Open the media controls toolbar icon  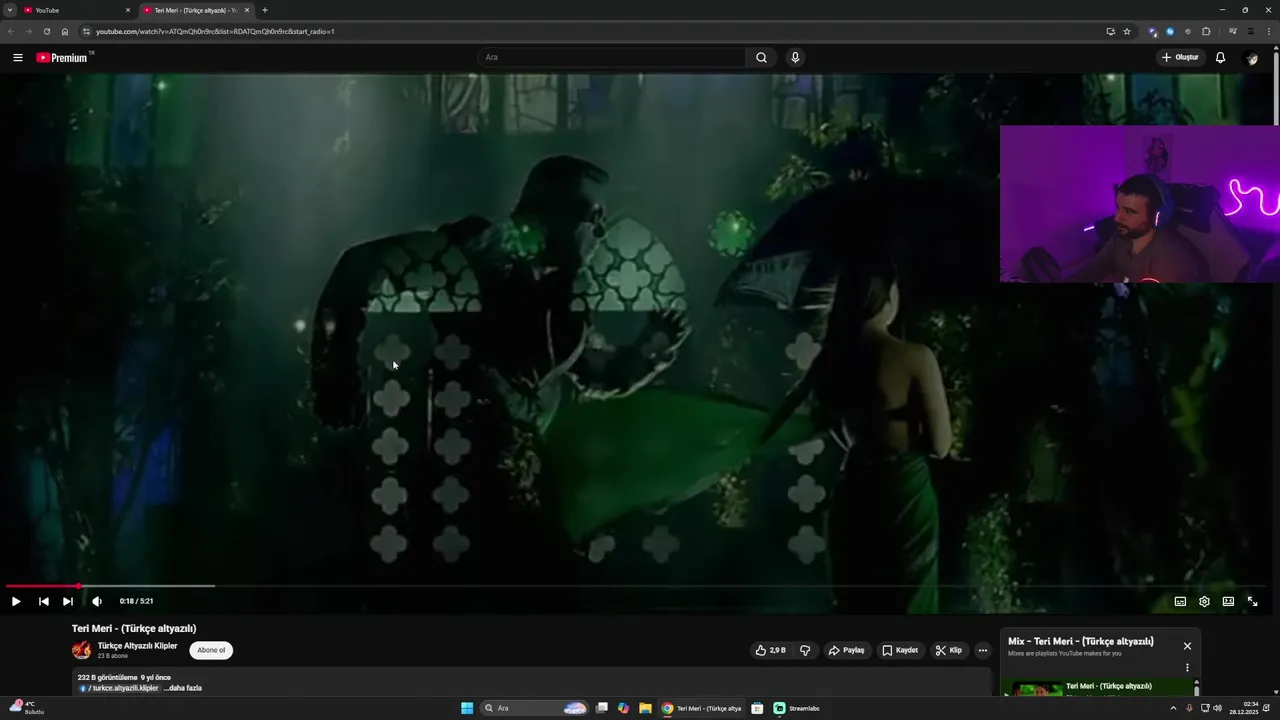[1233, 31]
